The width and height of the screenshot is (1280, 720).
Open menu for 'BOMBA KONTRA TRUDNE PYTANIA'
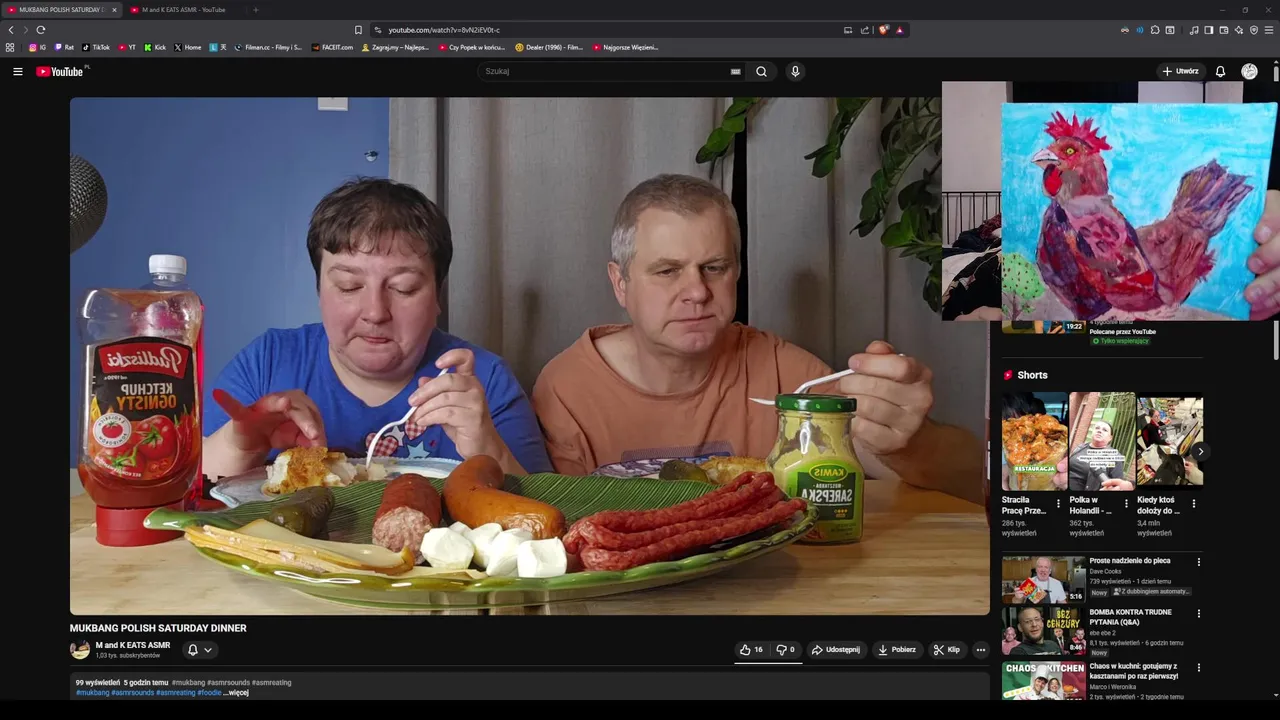(1198, 613)
